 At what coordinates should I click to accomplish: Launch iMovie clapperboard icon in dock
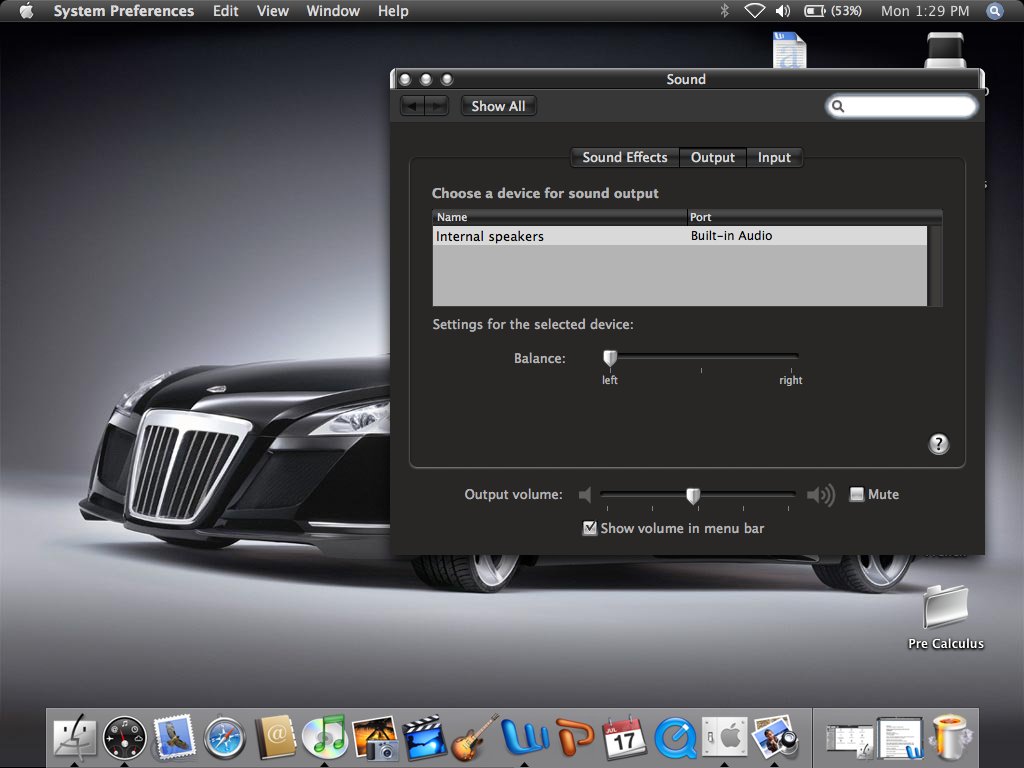pyautogui.click(x=424, y=740)
